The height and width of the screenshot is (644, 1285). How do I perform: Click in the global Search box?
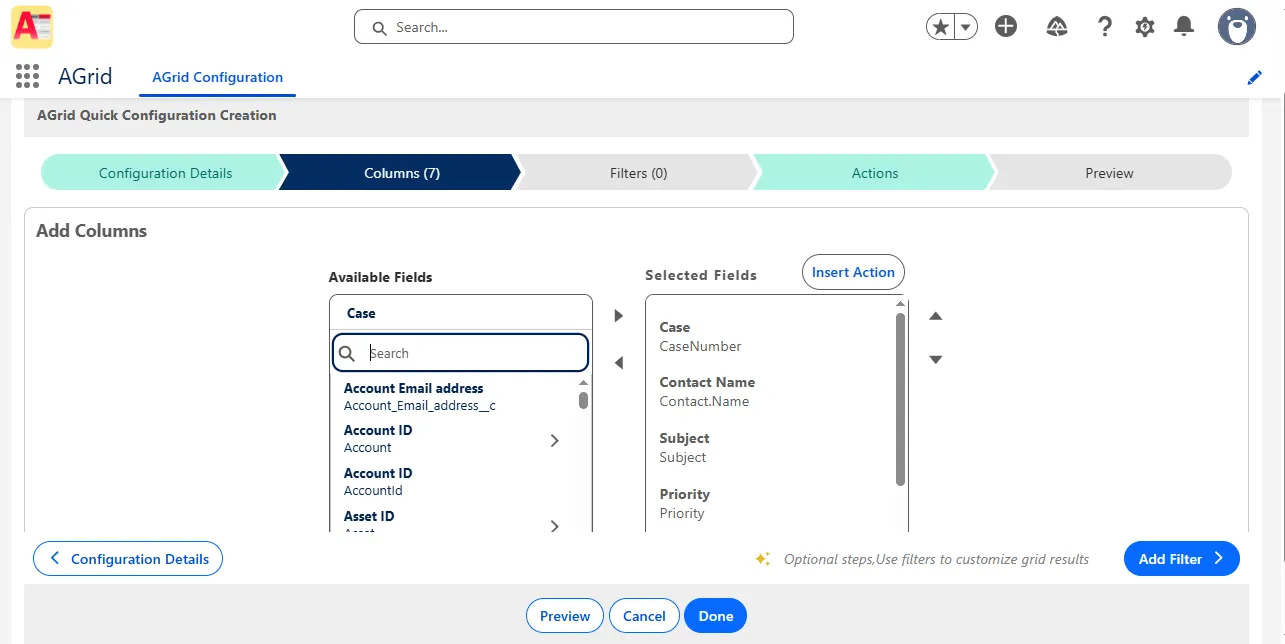tap(574, 27)
